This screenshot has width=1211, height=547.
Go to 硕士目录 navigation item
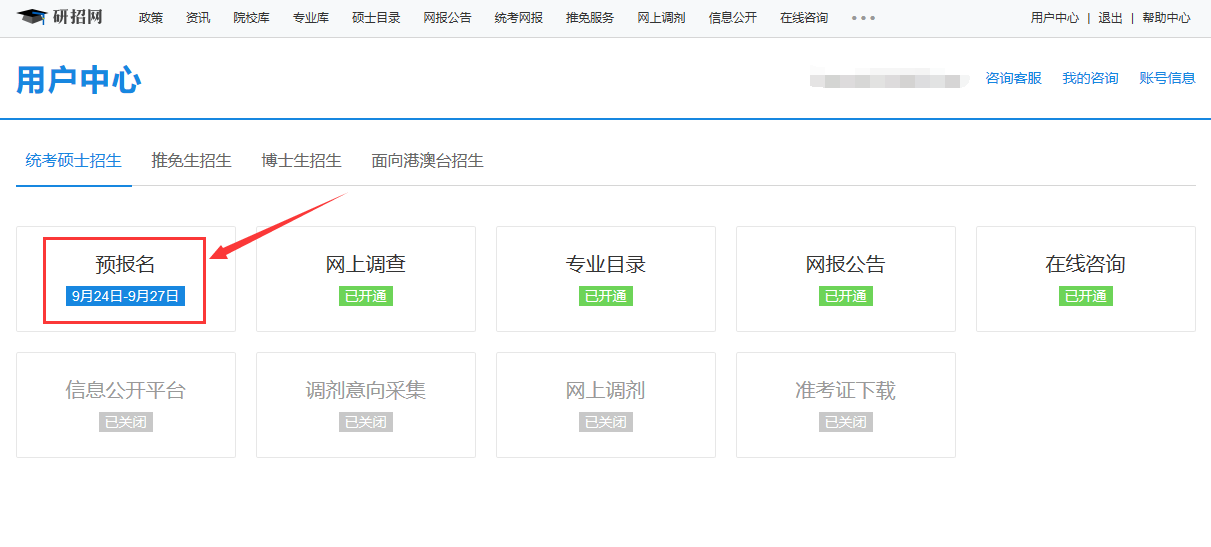(376, 18)
